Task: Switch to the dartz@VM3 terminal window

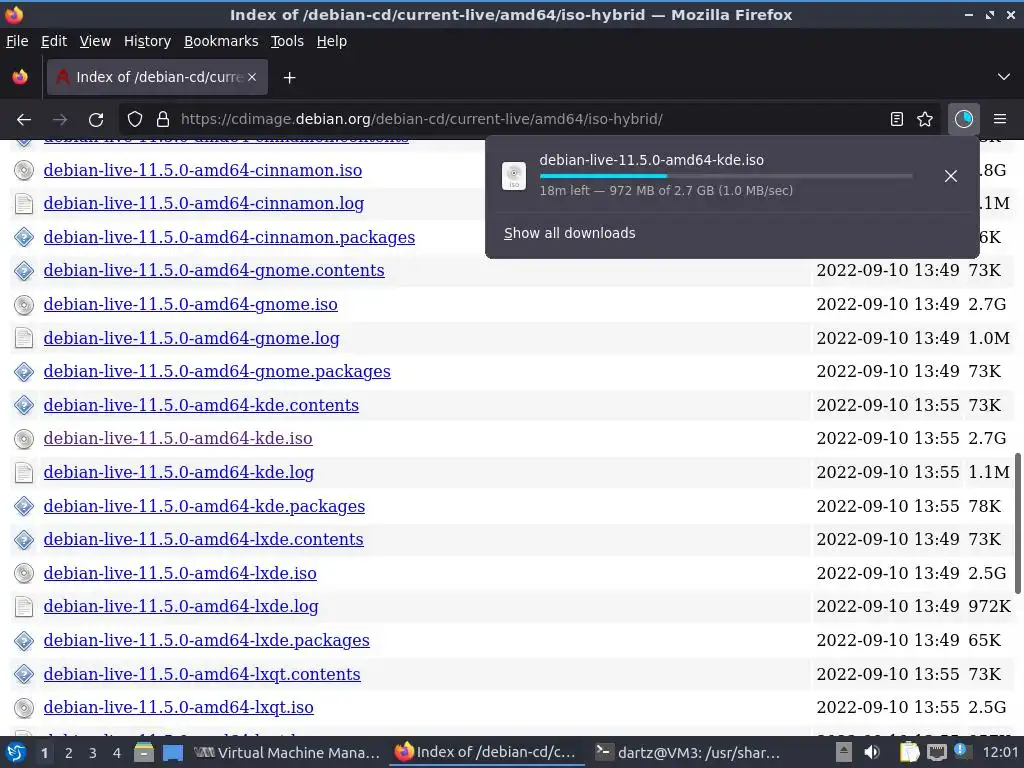Action: [x=689, y=753]
